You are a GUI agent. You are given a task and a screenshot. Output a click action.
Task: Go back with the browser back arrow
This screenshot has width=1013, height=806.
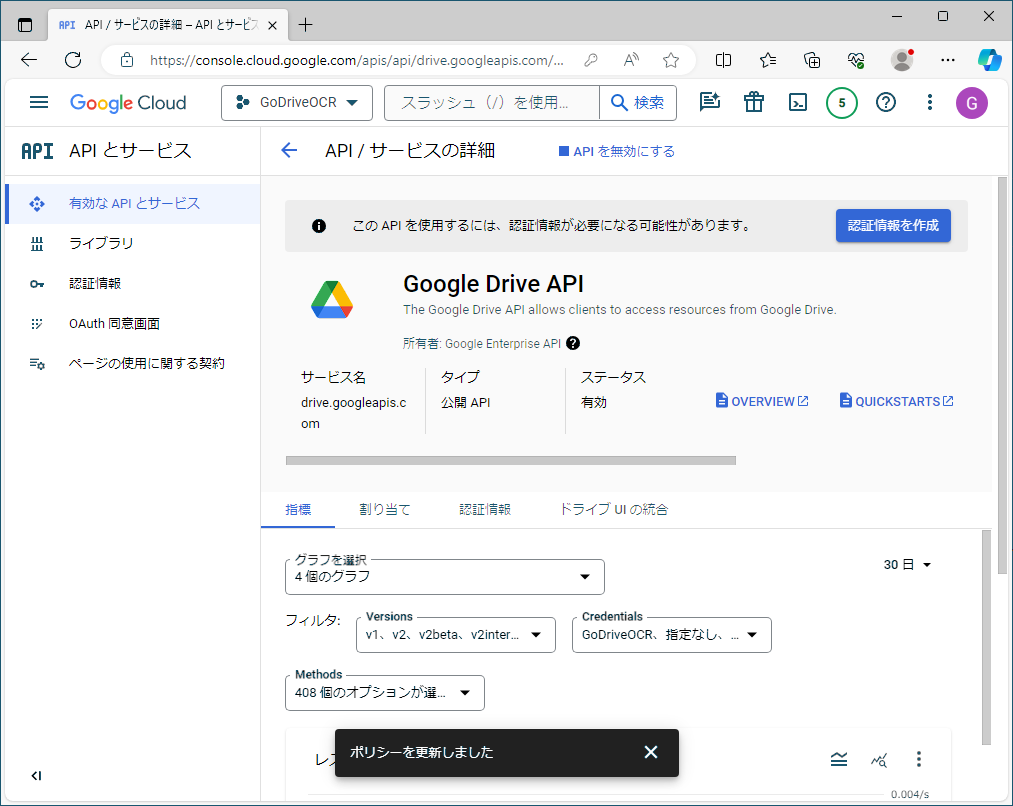point(29,60)
